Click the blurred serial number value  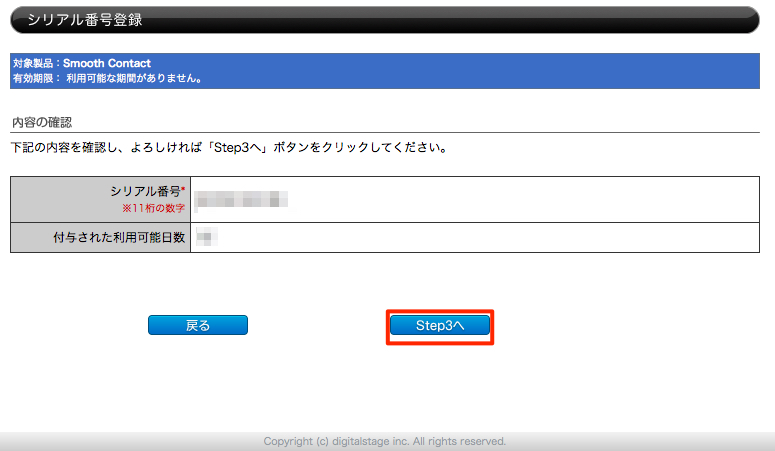242,200
